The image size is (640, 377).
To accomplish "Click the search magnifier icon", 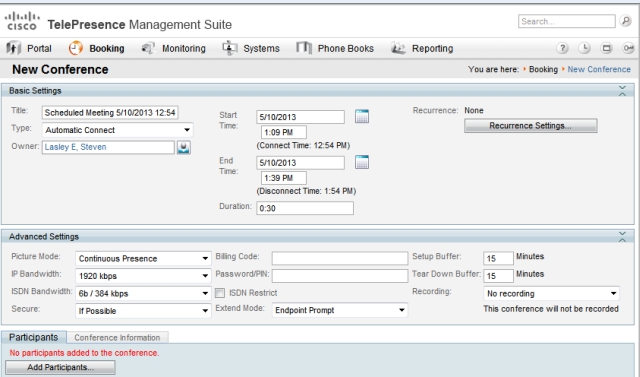I will pos(625,21).
